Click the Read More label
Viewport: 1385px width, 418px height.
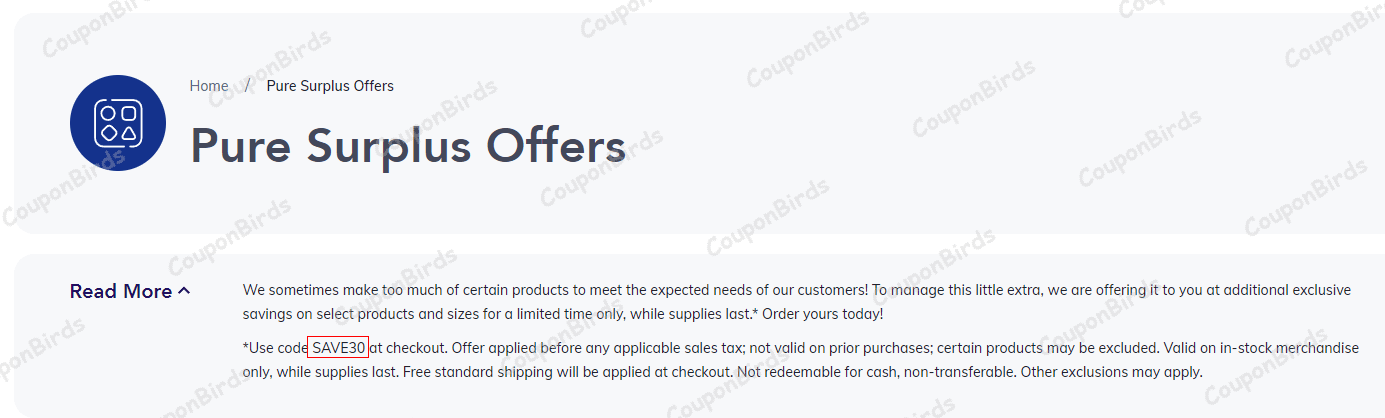[x=121, y=291]
